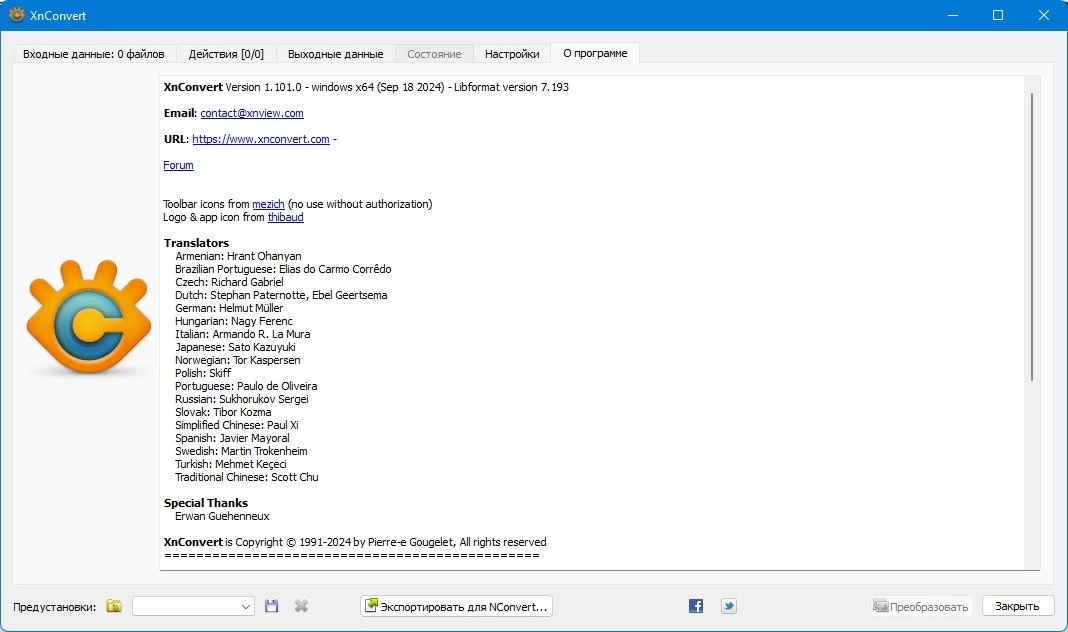Switch to the Входные данные tab

94,54
